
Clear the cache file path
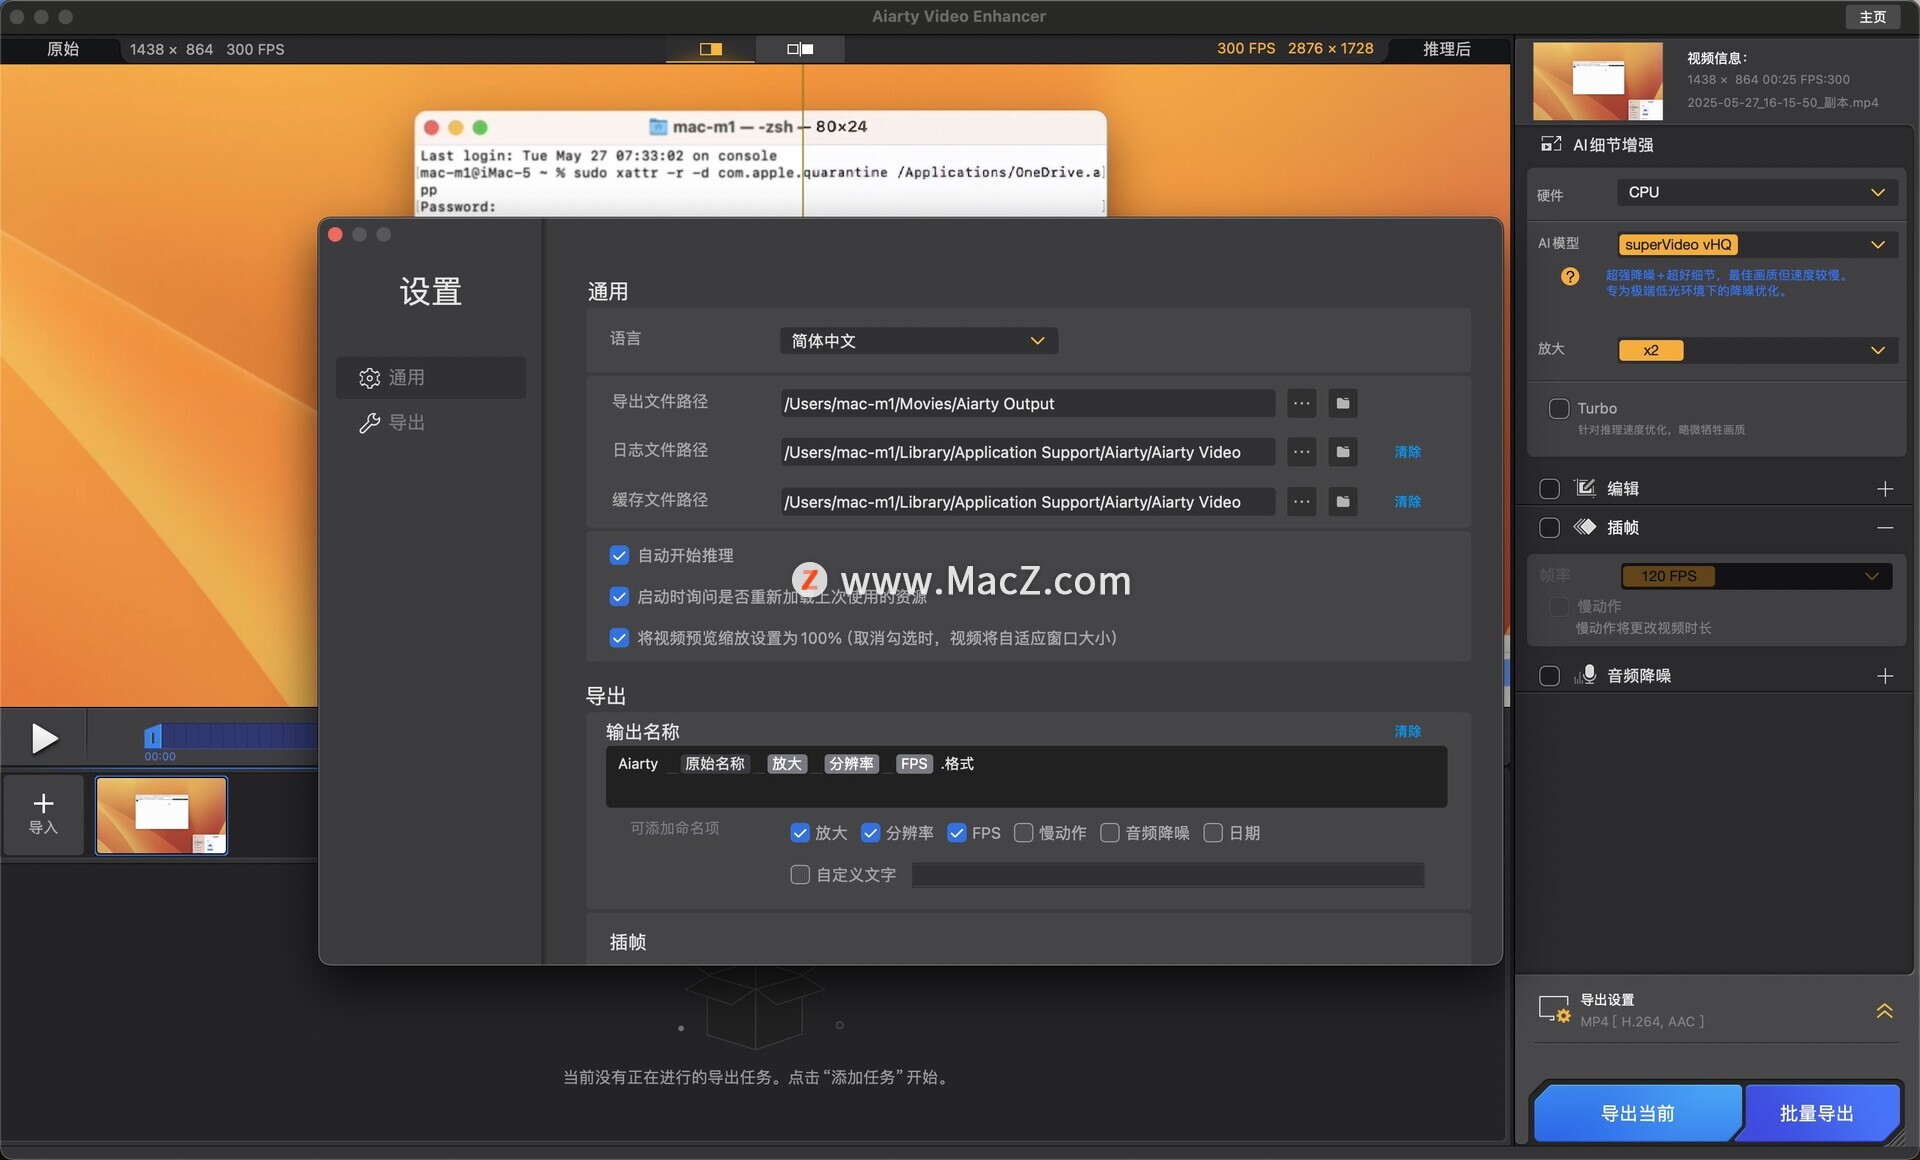(x=1407, y=502)
